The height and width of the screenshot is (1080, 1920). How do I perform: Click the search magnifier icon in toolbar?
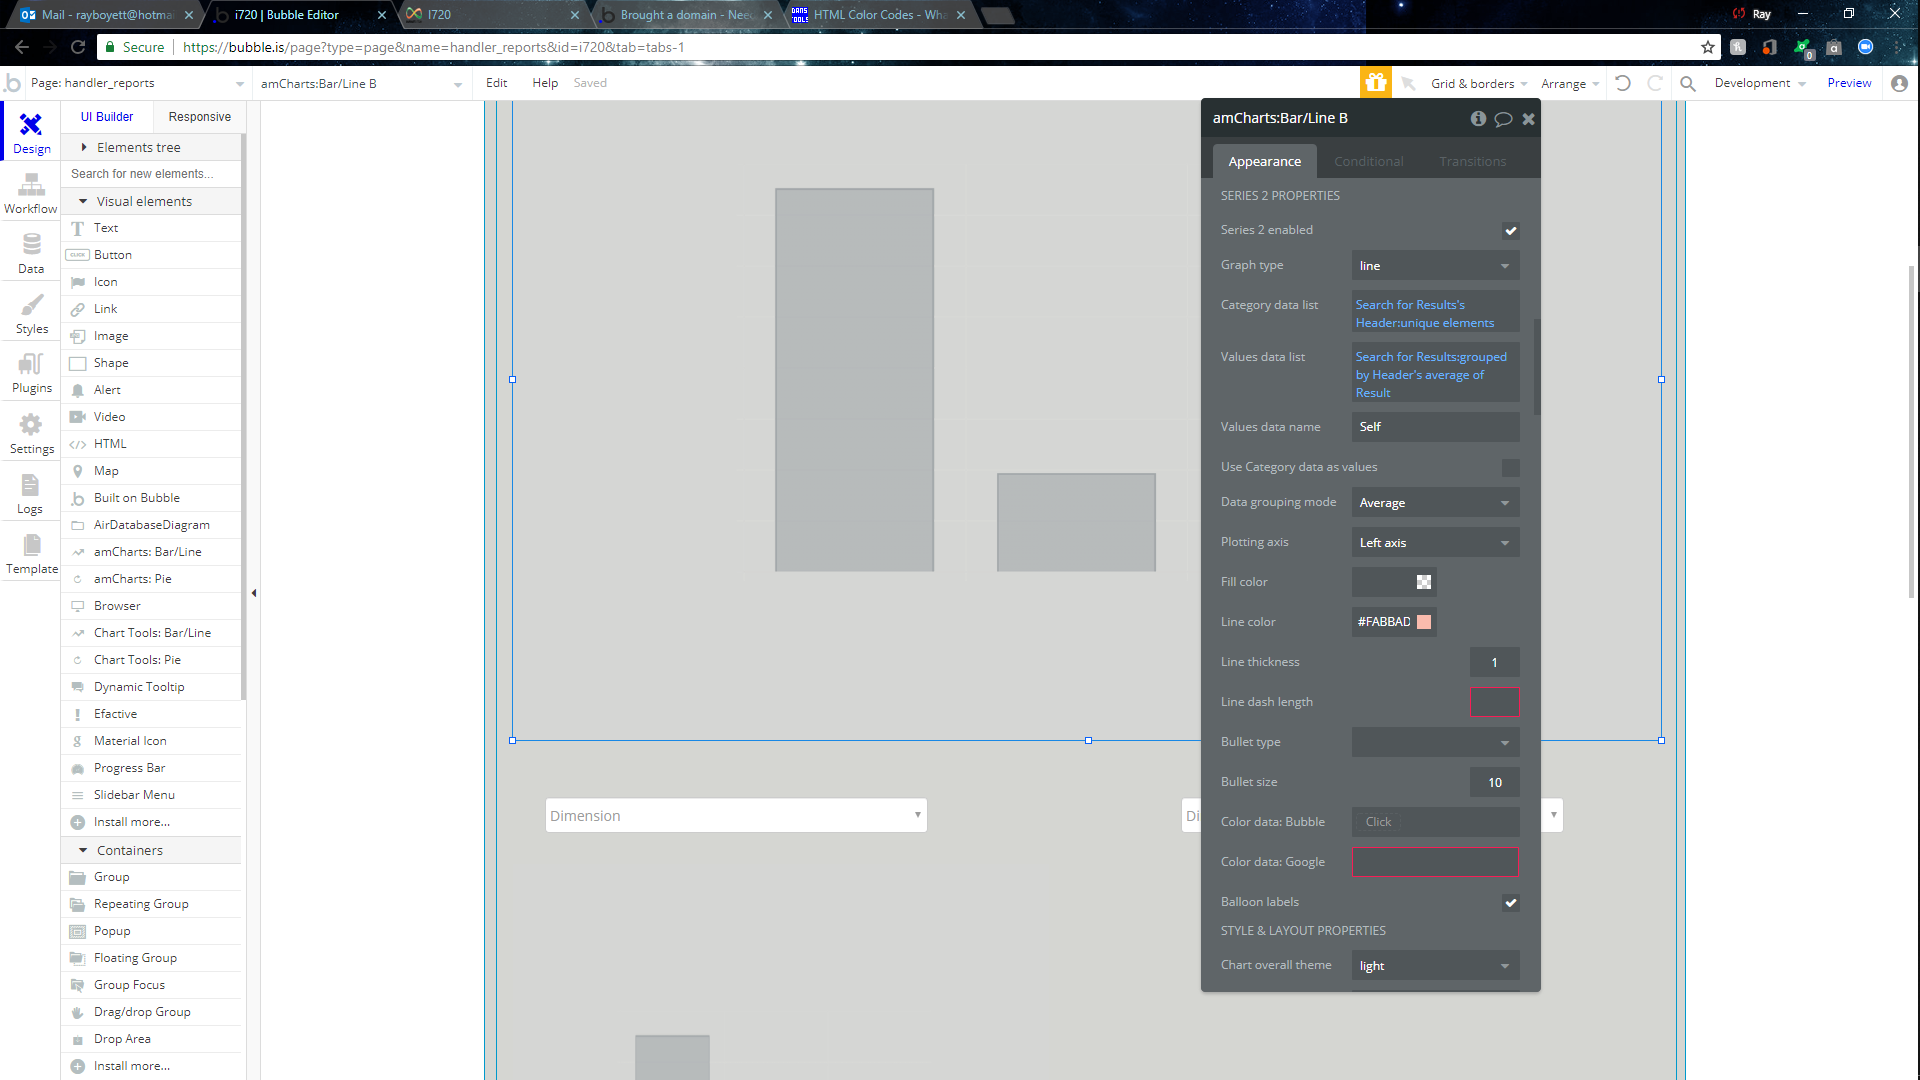pos(1688,83)
